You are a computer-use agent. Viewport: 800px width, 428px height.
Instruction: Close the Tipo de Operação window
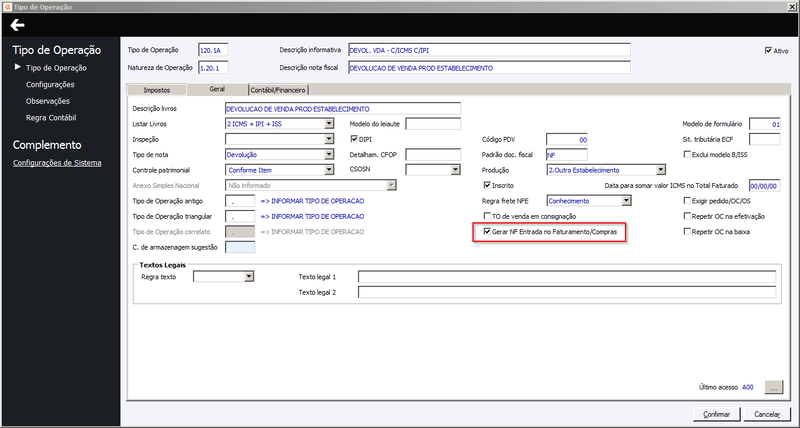point(791,7)
